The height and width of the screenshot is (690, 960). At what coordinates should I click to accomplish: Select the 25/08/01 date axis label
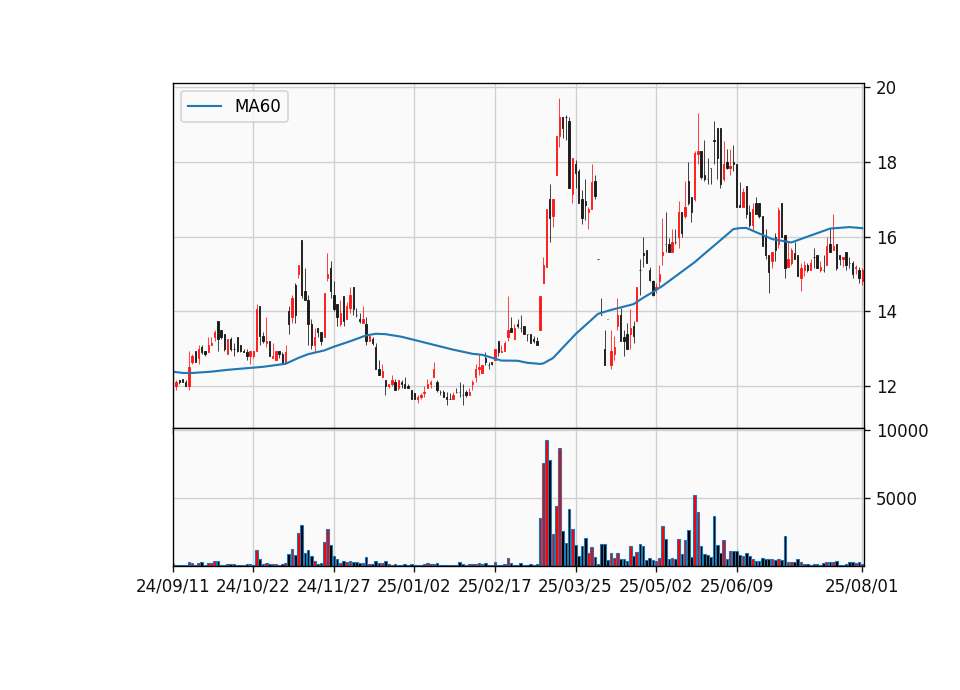tap(861, 586)
